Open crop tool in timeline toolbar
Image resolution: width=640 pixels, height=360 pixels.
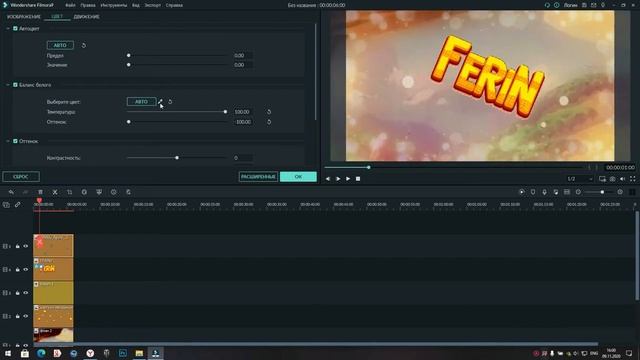(69, 192)
